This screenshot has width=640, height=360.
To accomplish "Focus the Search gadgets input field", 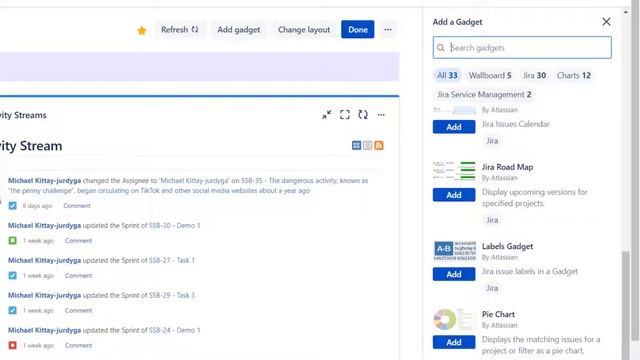I will click(522, 47).
